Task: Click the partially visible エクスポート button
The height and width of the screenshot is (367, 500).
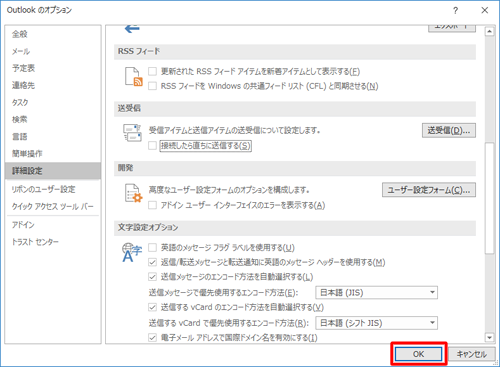Action: [452, 28]
